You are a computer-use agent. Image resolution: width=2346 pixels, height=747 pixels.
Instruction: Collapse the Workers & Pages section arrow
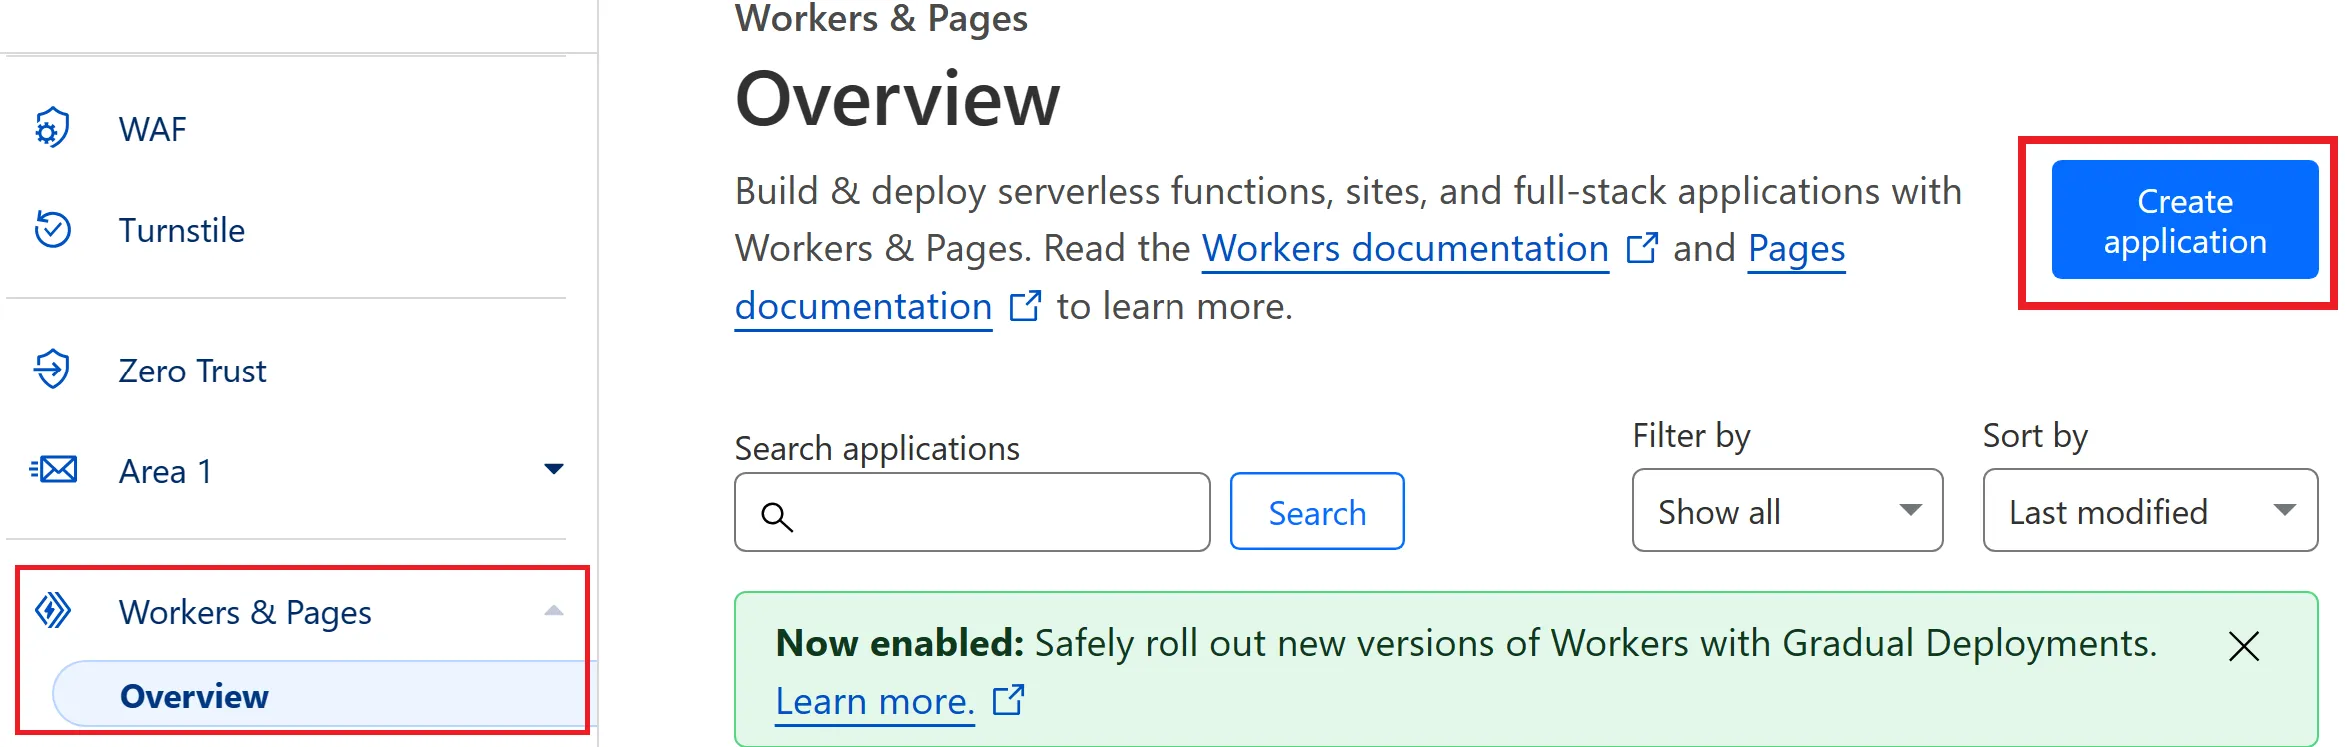553,610
